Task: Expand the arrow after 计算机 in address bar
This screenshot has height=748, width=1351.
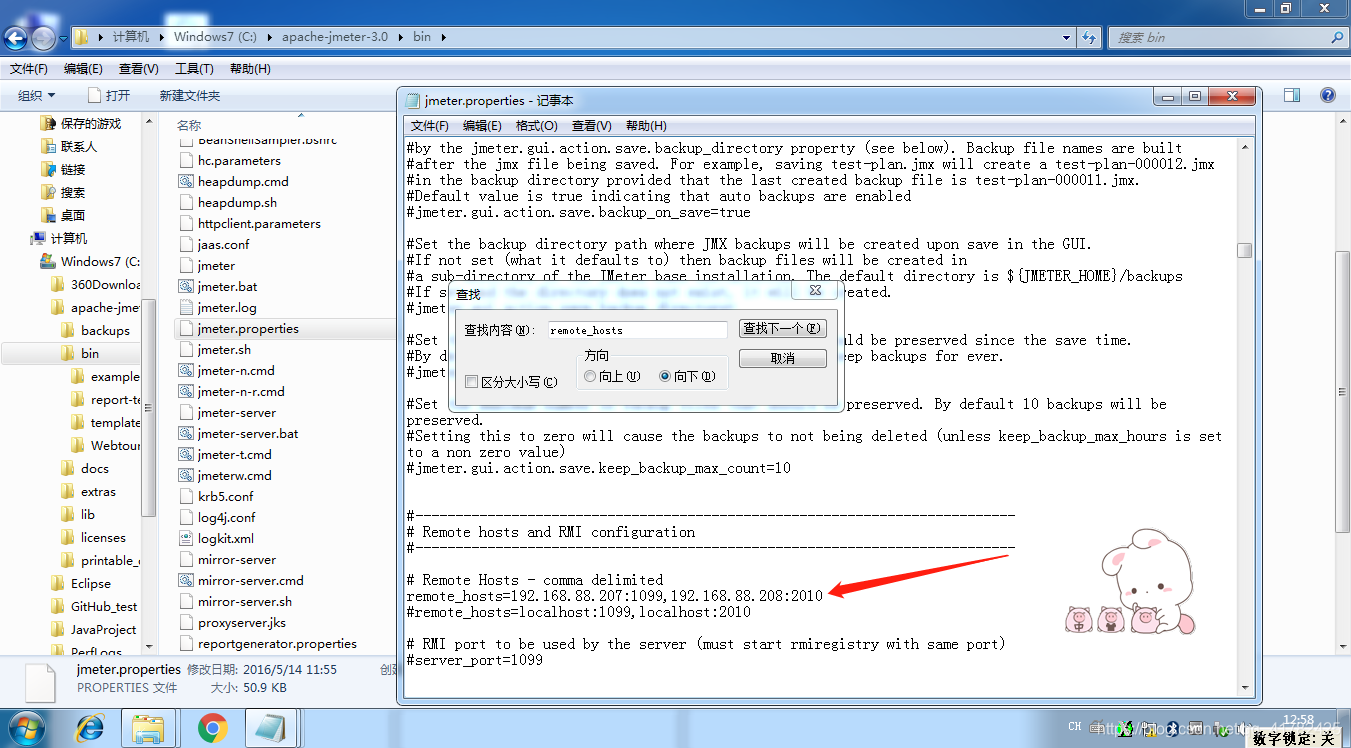Action: [159, 37]
